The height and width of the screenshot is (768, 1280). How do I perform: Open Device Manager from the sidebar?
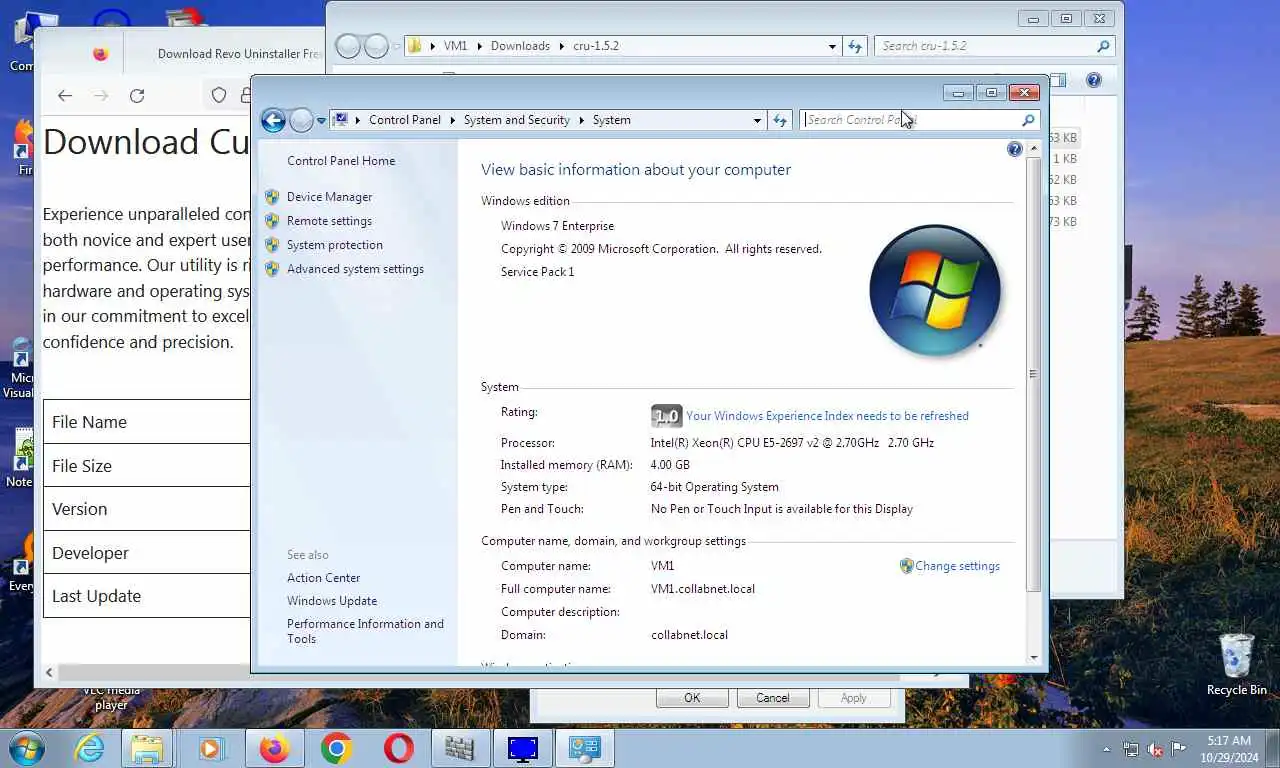click(x=329, y=197)
